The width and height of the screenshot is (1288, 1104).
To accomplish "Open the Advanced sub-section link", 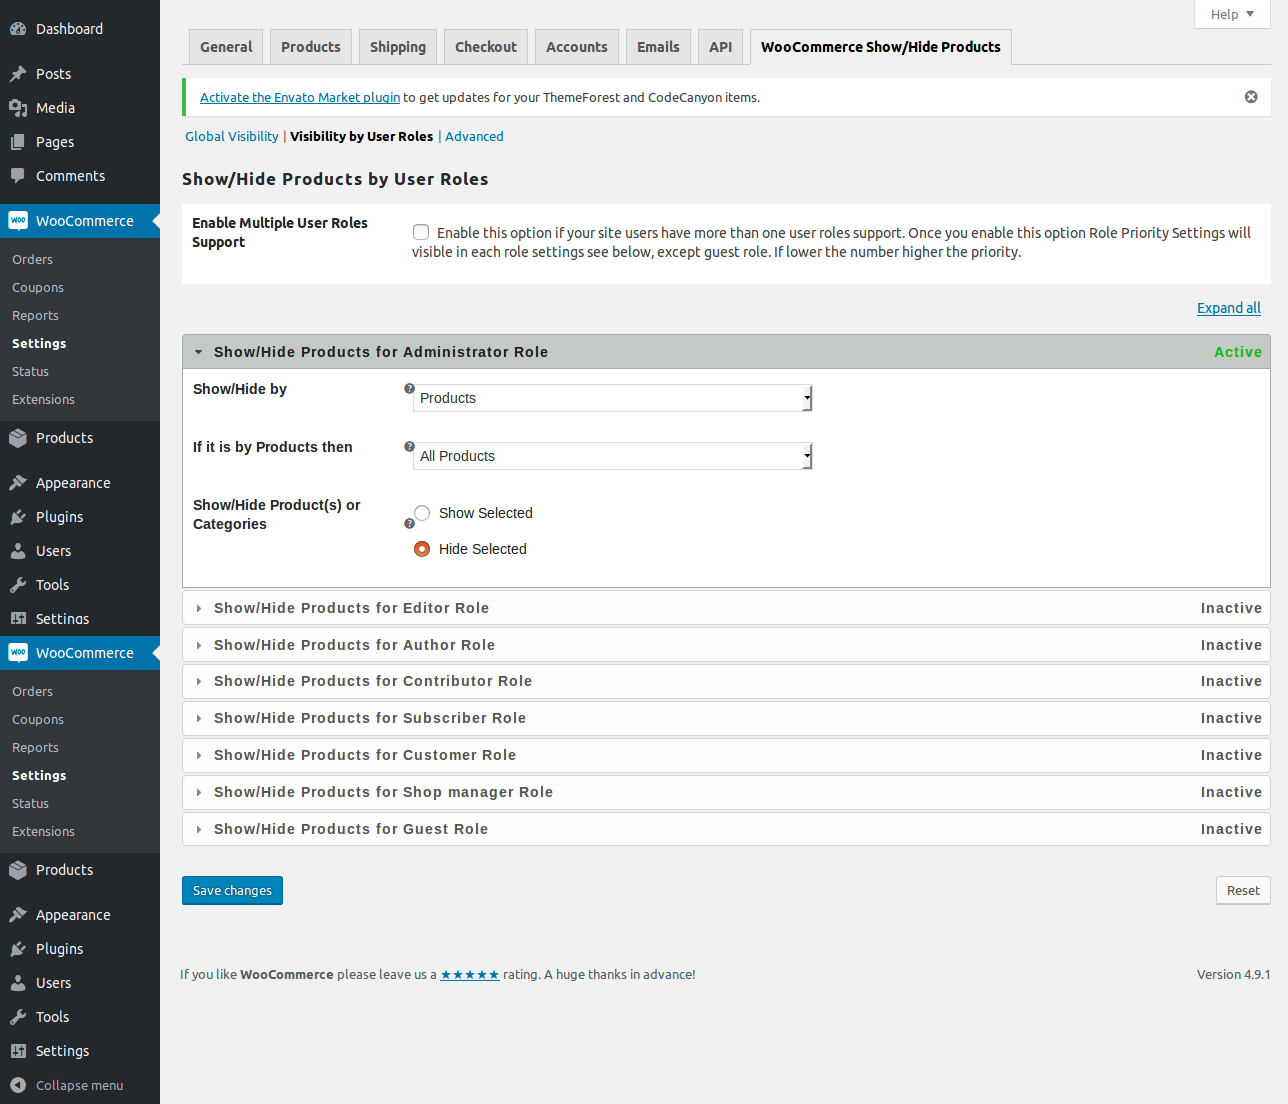I will click(474, 136).
